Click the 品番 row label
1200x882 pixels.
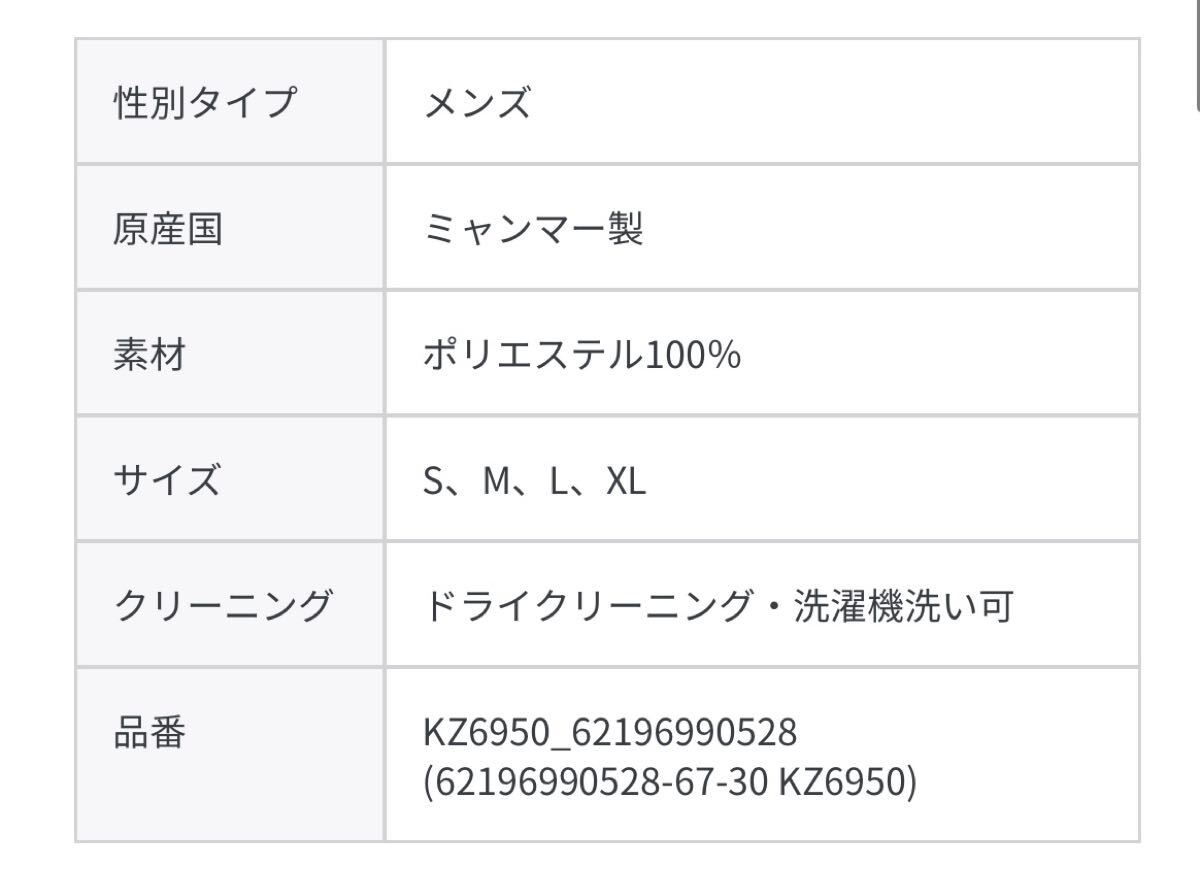tap(149, 733)
